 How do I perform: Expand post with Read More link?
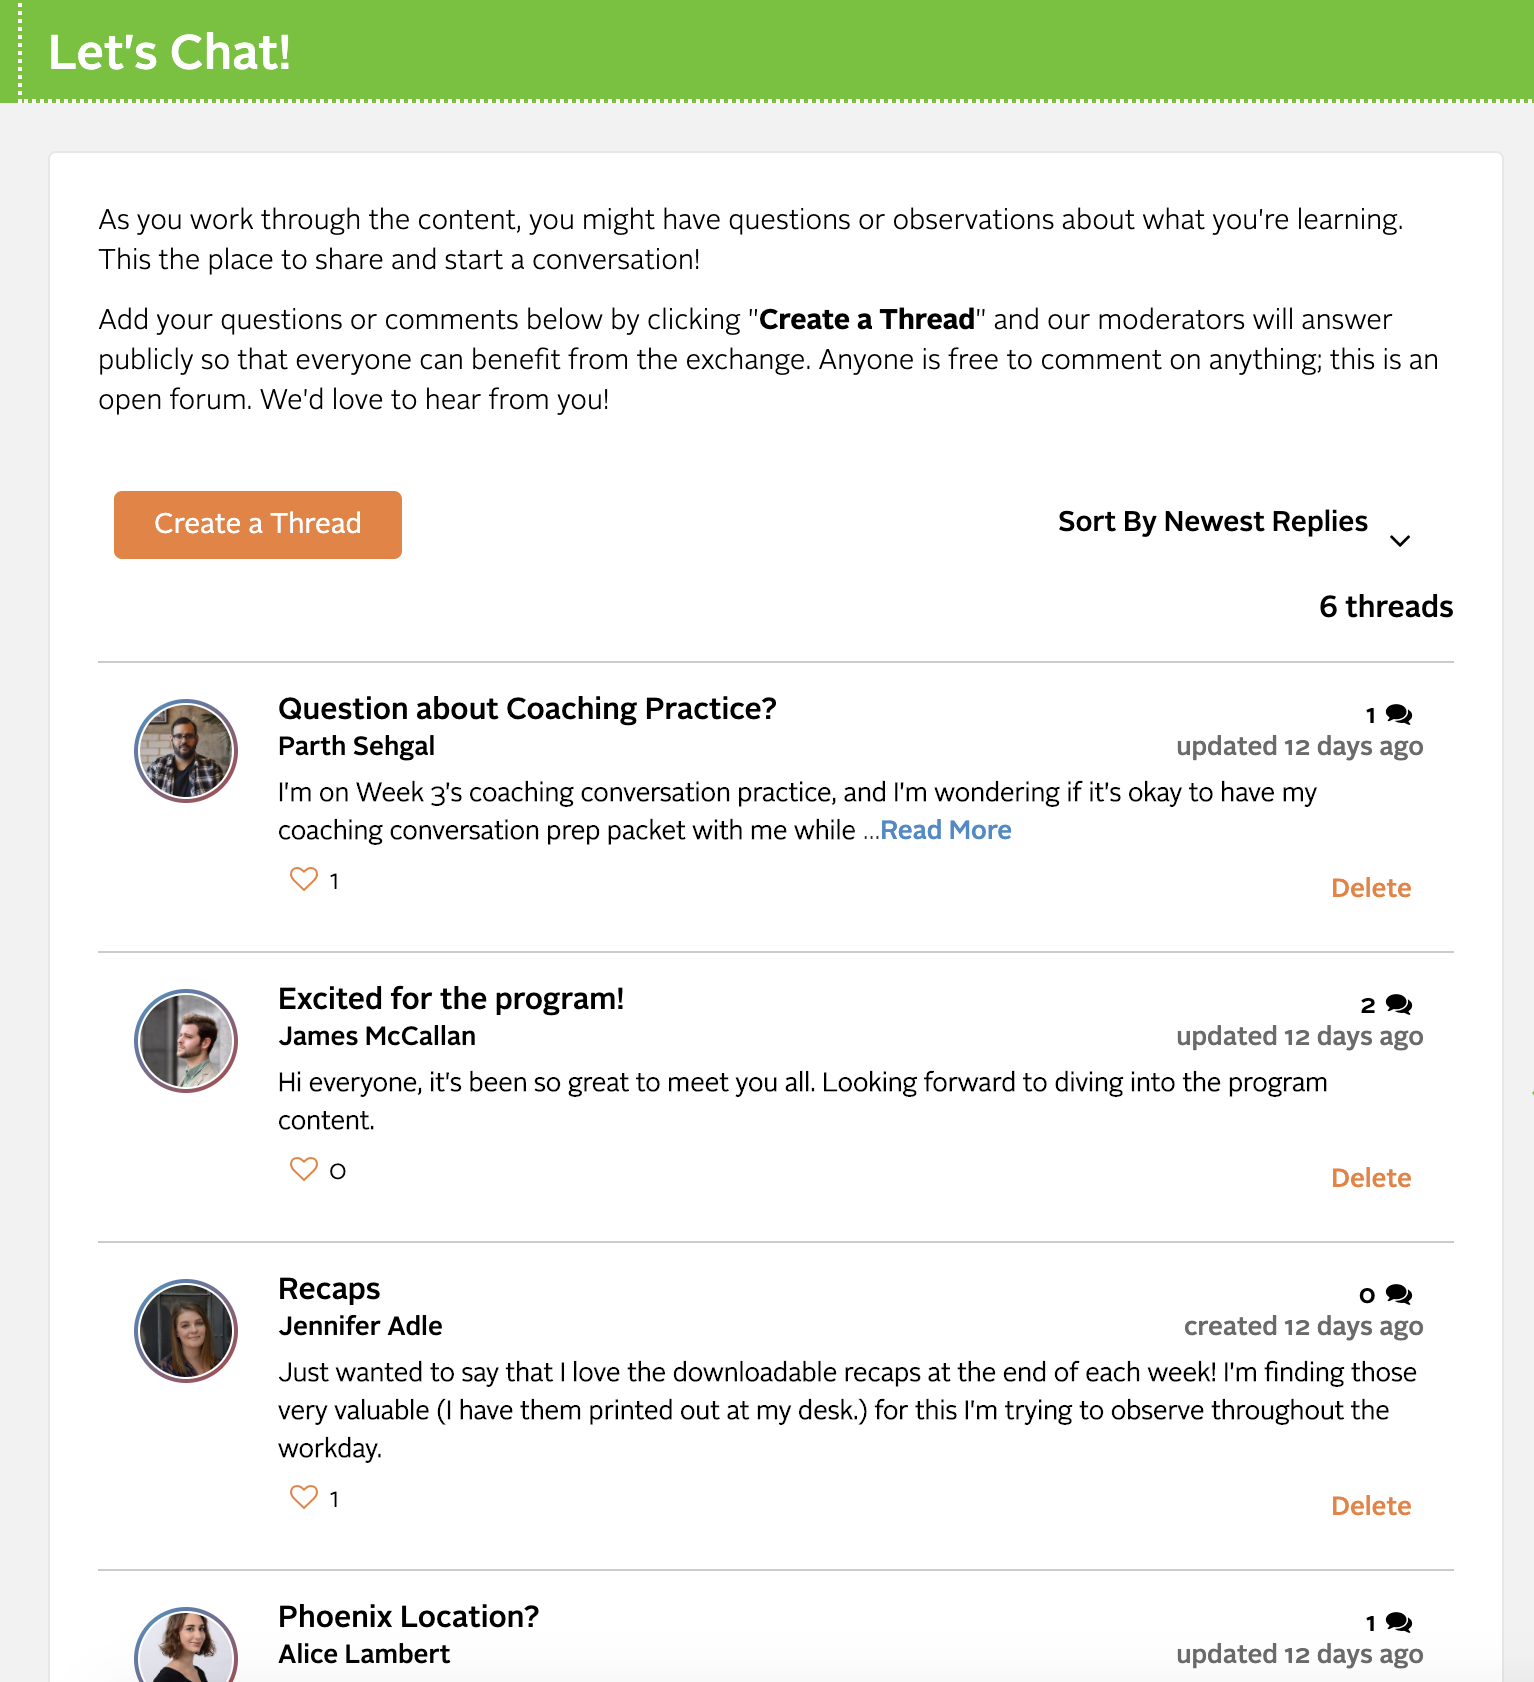pos(945,830)
